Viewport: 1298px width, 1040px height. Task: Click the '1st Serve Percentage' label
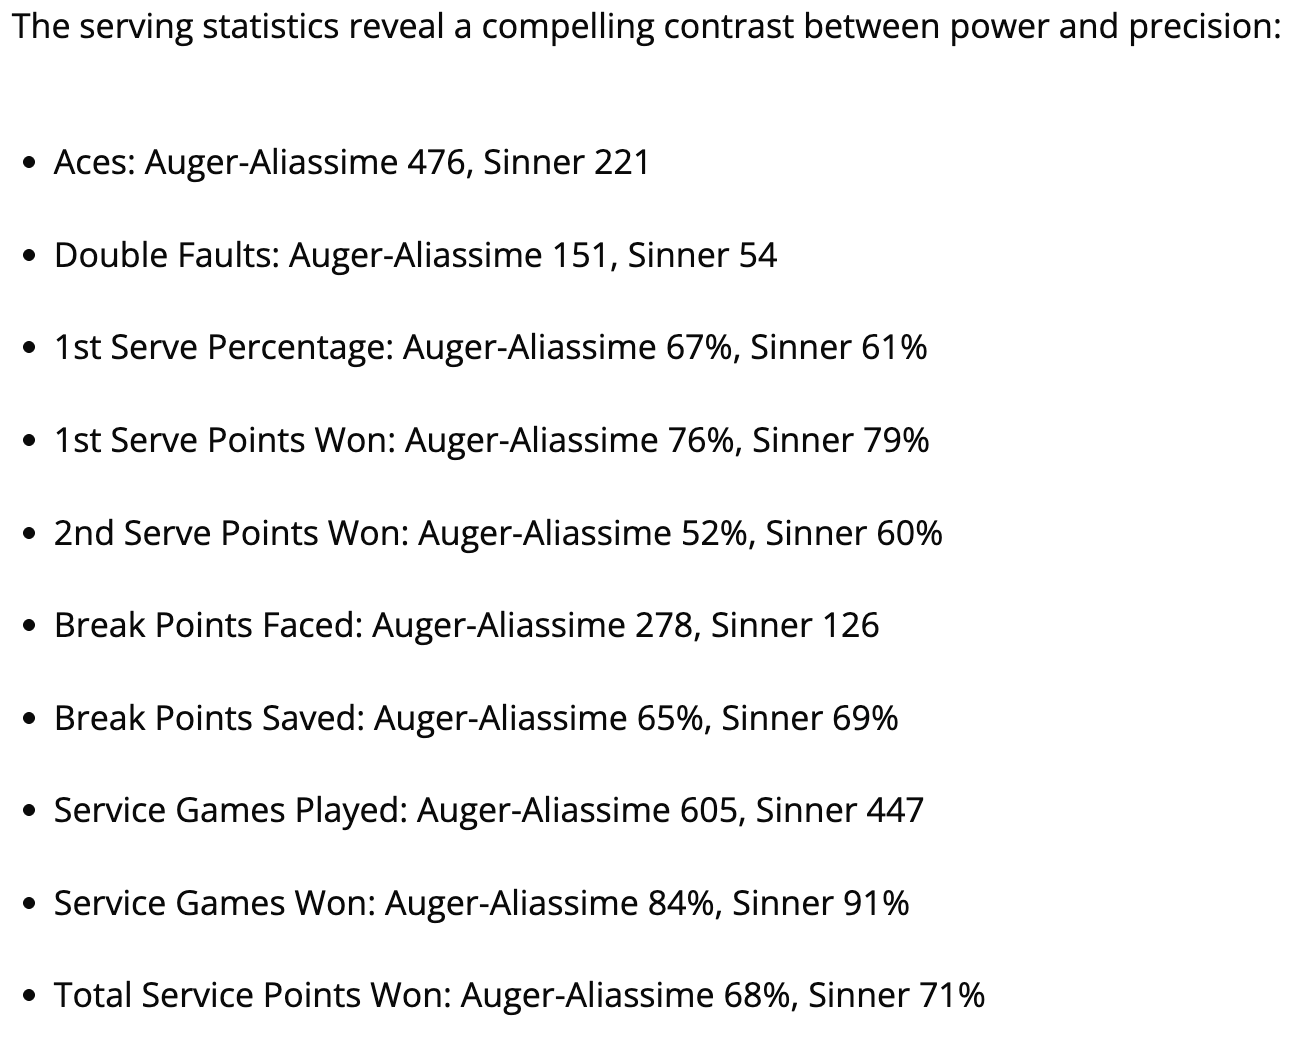(x=223, y=347)
